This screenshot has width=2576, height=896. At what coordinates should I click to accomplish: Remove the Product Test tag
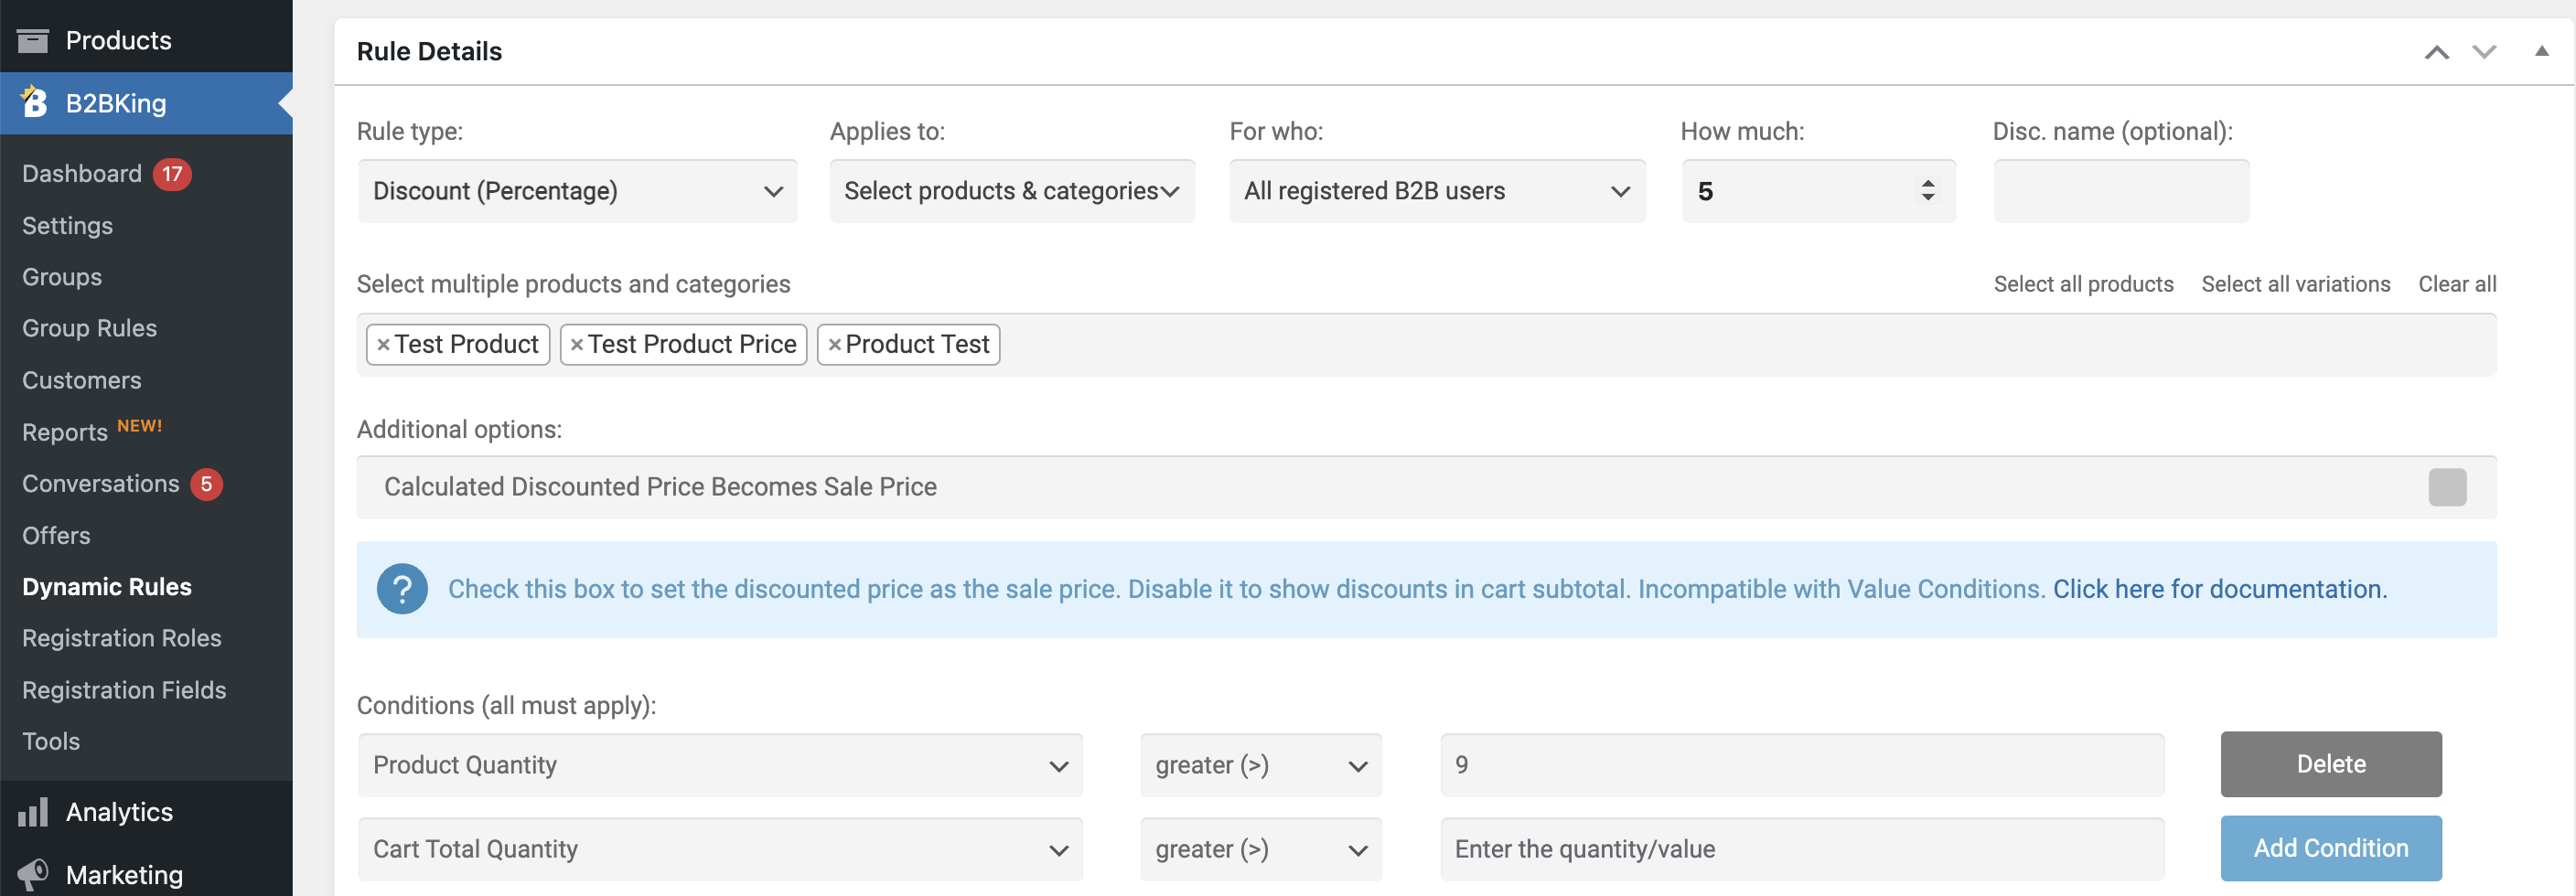coord(835,345)
